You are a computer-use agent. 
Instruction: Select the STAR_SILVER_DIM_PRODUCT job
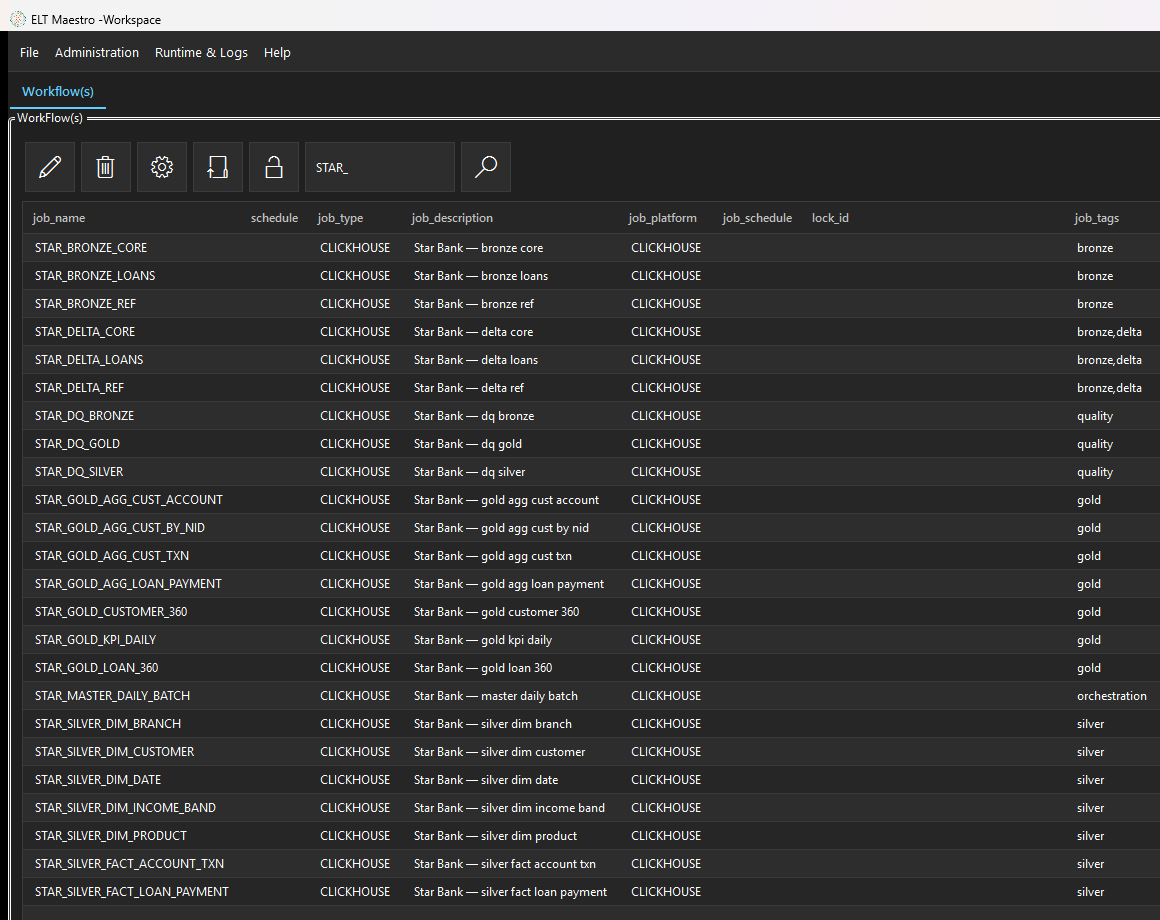coord(111,836)
